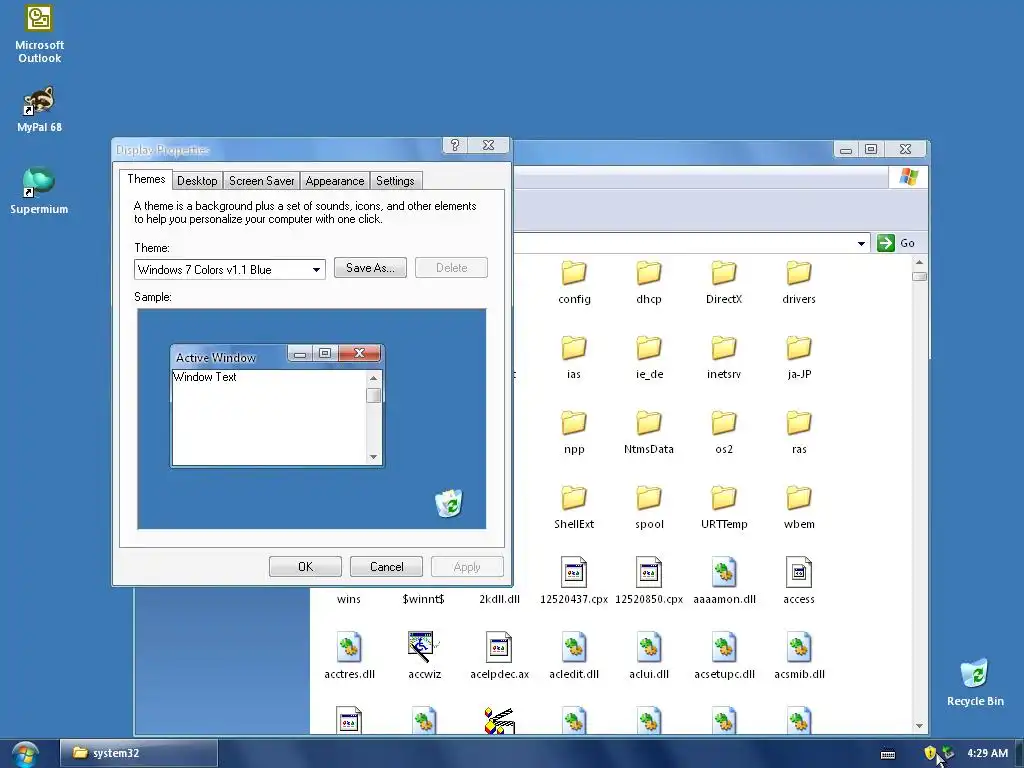Select the DirectX folder
This screenshot has height=768, width=1024.
pyautogui.click(x=724, y=283)
